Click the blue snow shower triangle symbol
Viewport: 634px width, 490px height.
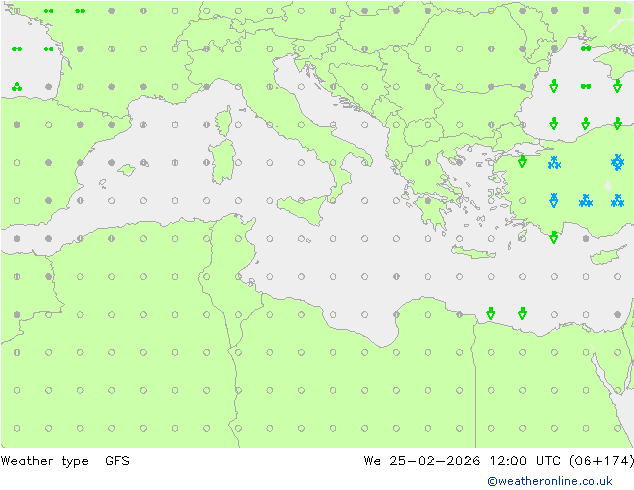coord(554,200)
